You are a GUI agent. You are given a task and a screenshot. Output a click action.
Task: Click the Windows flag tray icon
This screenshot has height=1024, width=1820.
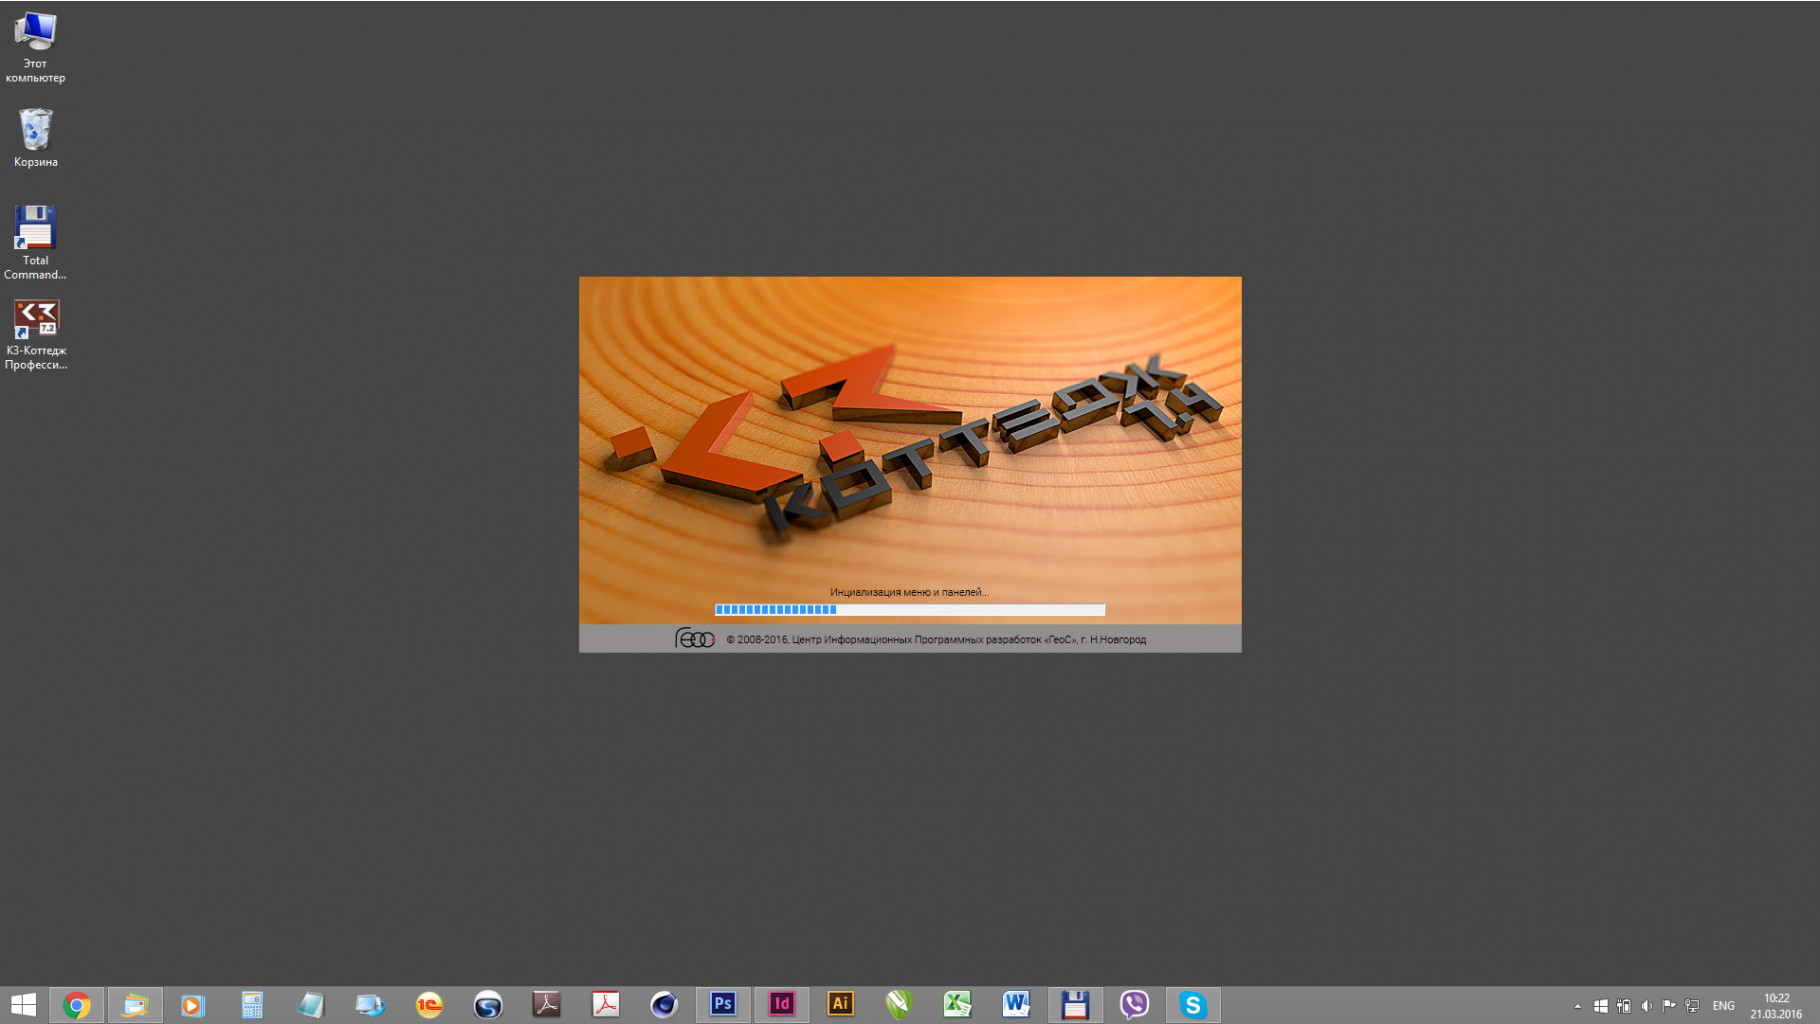pyautogui.click(x=1601, y=1006)
